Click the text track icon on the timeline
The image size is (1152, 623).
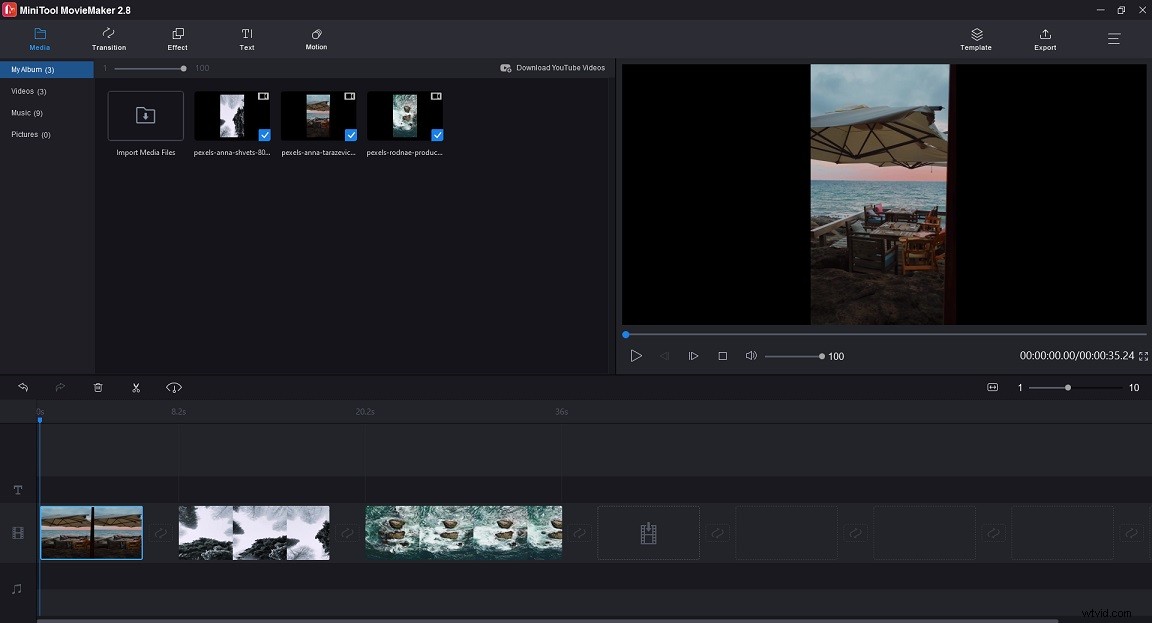click(17, 490)
